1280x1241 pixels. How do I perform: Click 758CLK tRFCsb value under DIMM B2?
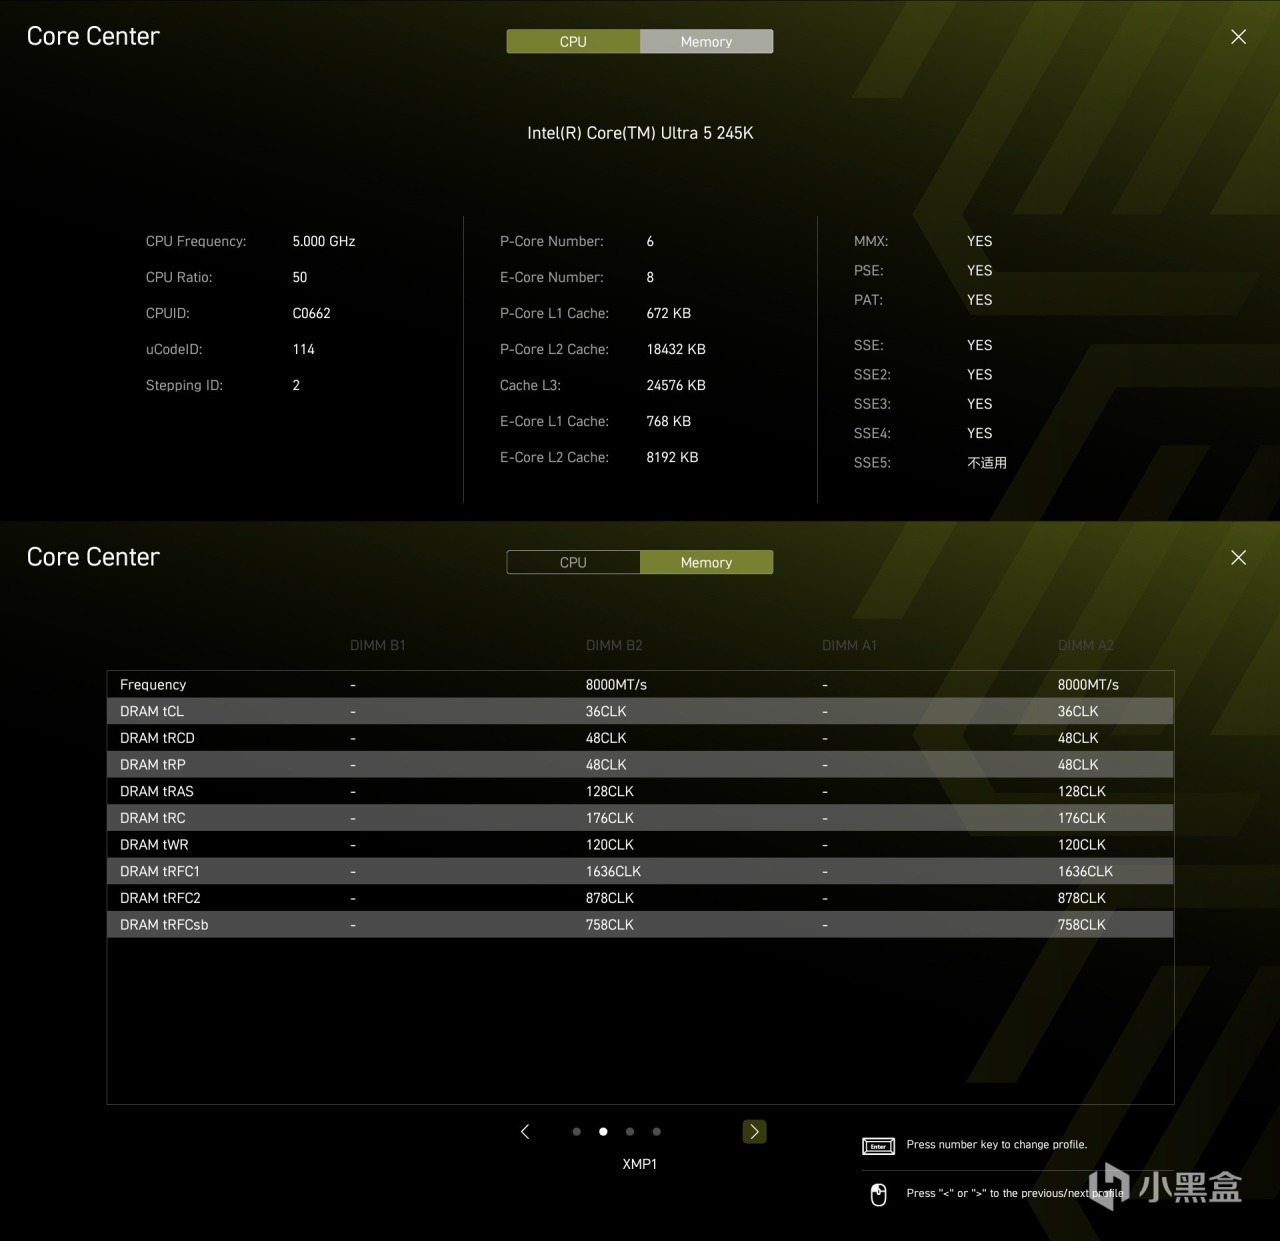point(610,925)
